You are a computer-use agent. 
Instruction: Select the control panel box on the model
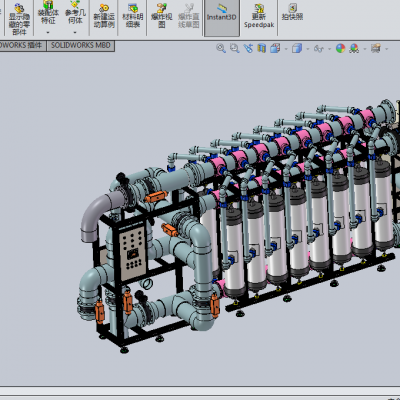point(133,252)
